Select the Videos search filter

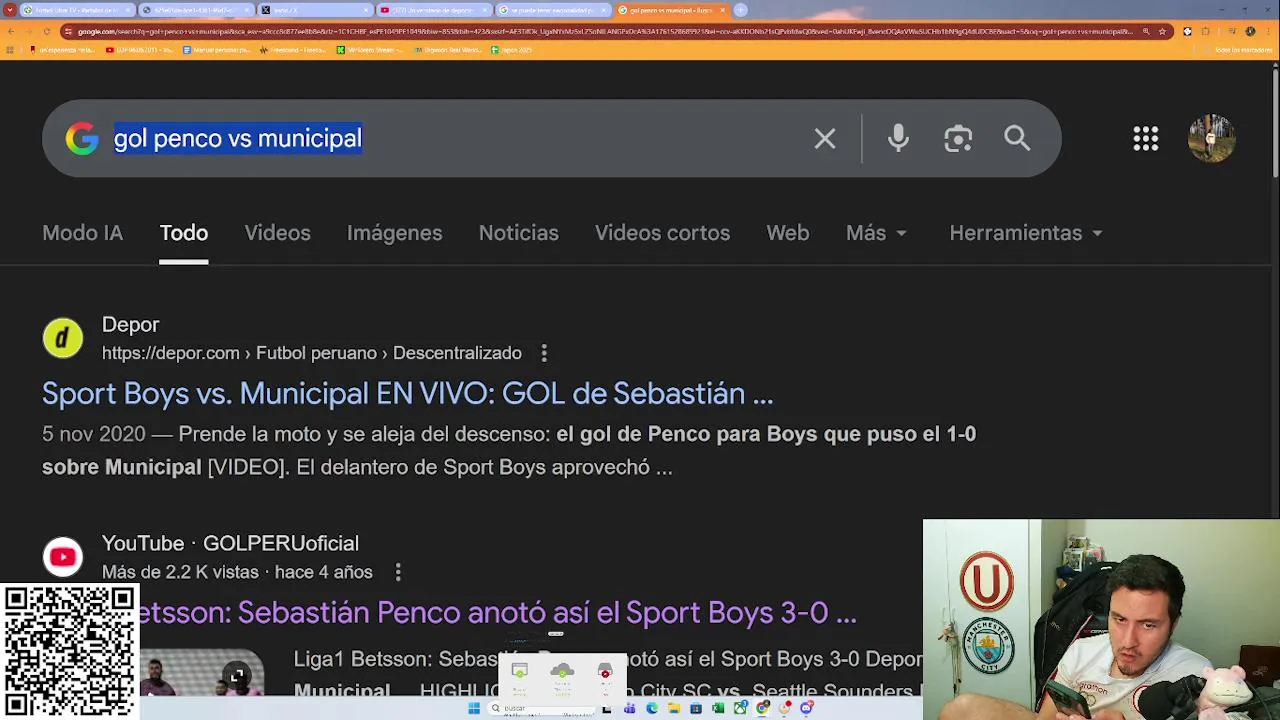coord(277,233)
